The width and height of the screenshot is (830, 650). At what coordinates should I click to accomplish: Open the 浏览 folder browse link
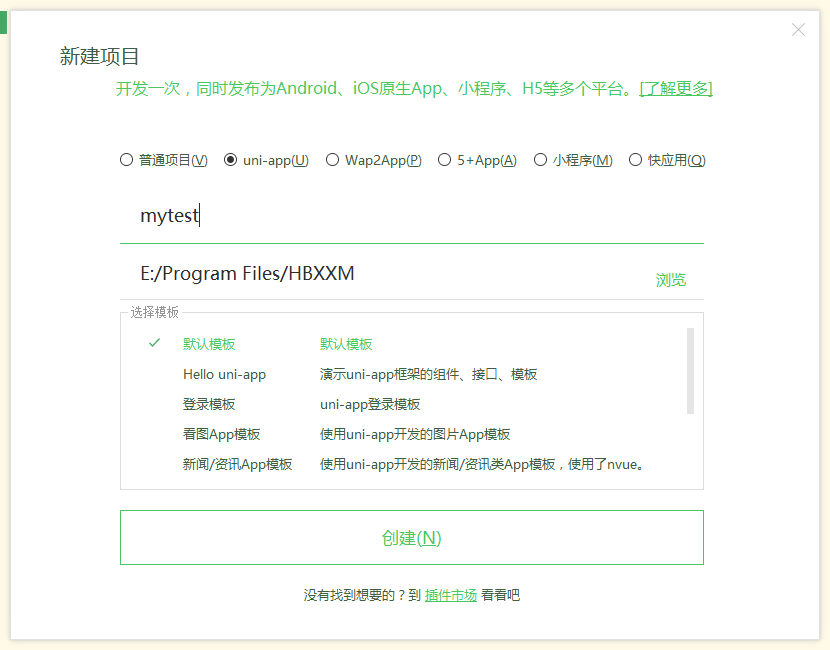pos(671,280)
